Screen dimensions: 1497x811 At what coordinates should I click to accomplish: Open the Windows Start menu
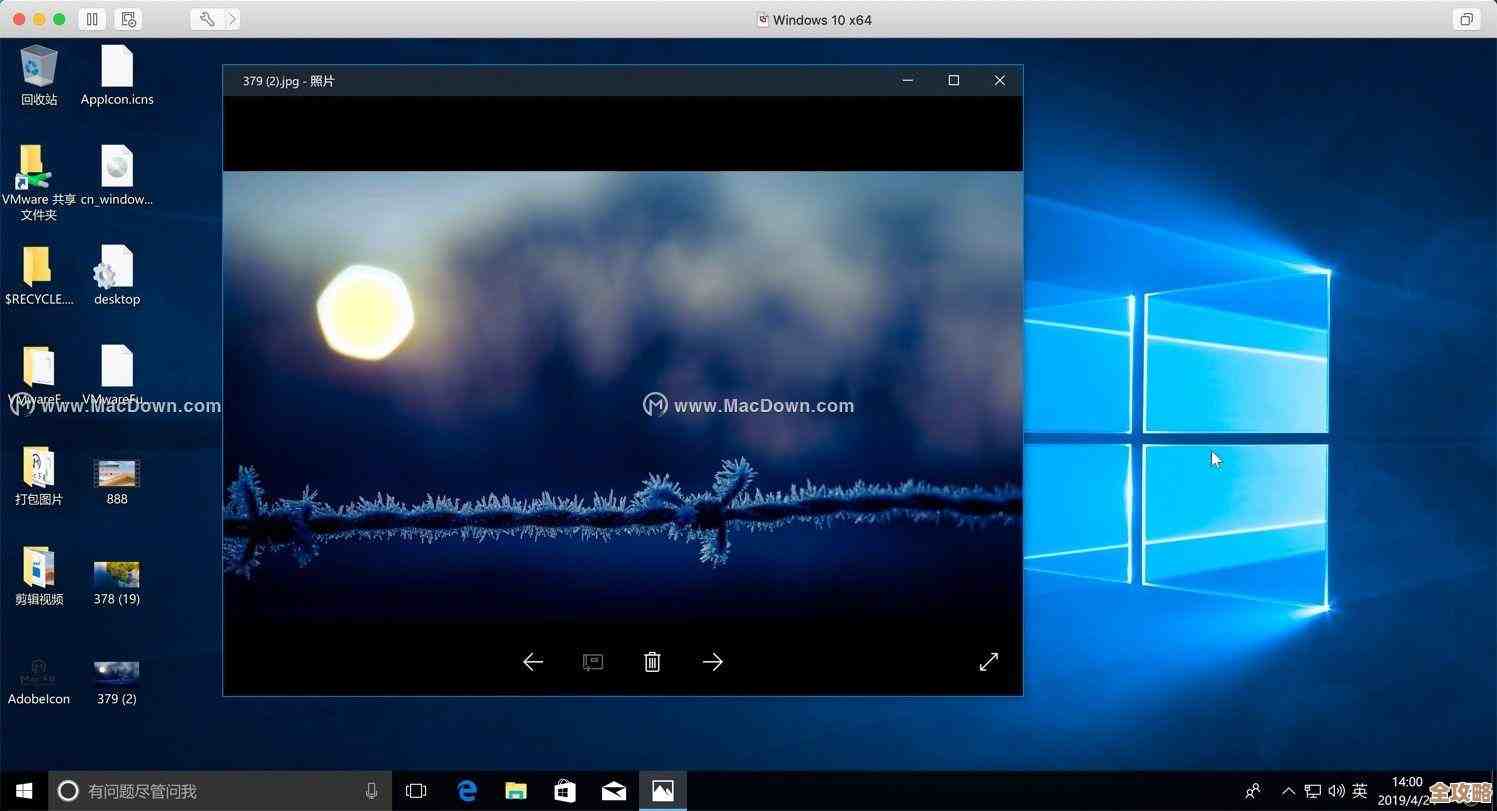24,791
